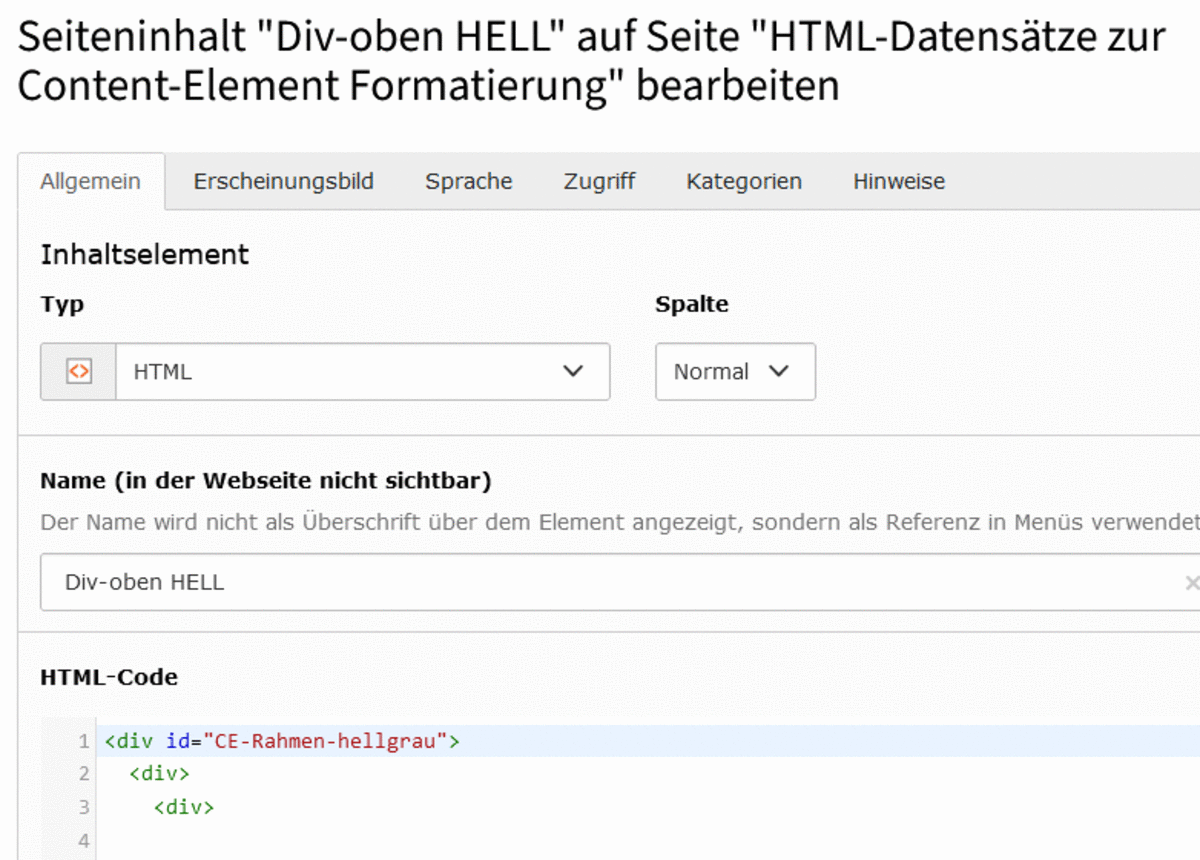Go to the Sprache tab
The width and height of the screenshot is (1200, 860).
468,182
